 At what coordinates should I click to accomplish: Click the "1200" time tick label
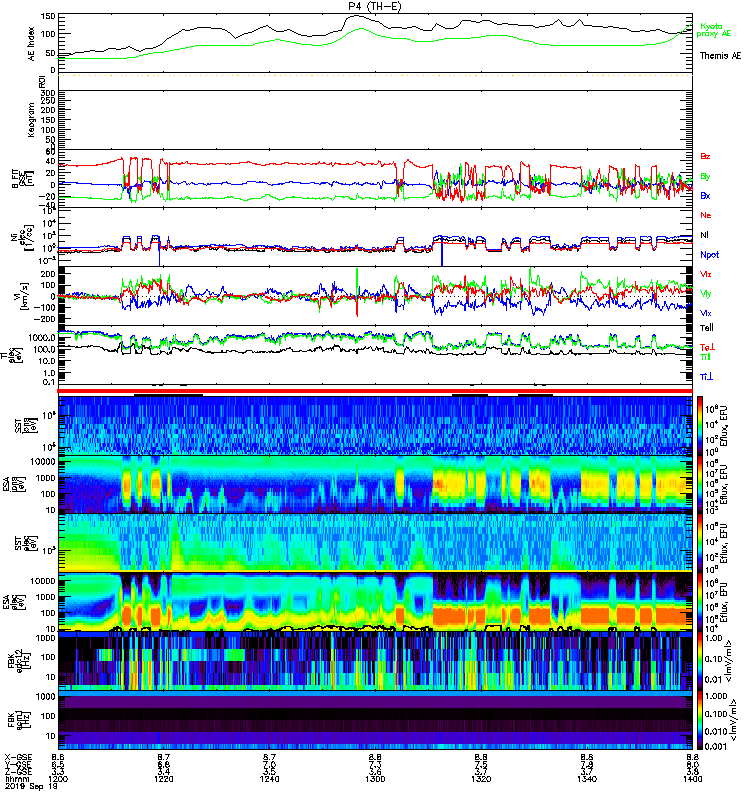coord(58,779)
